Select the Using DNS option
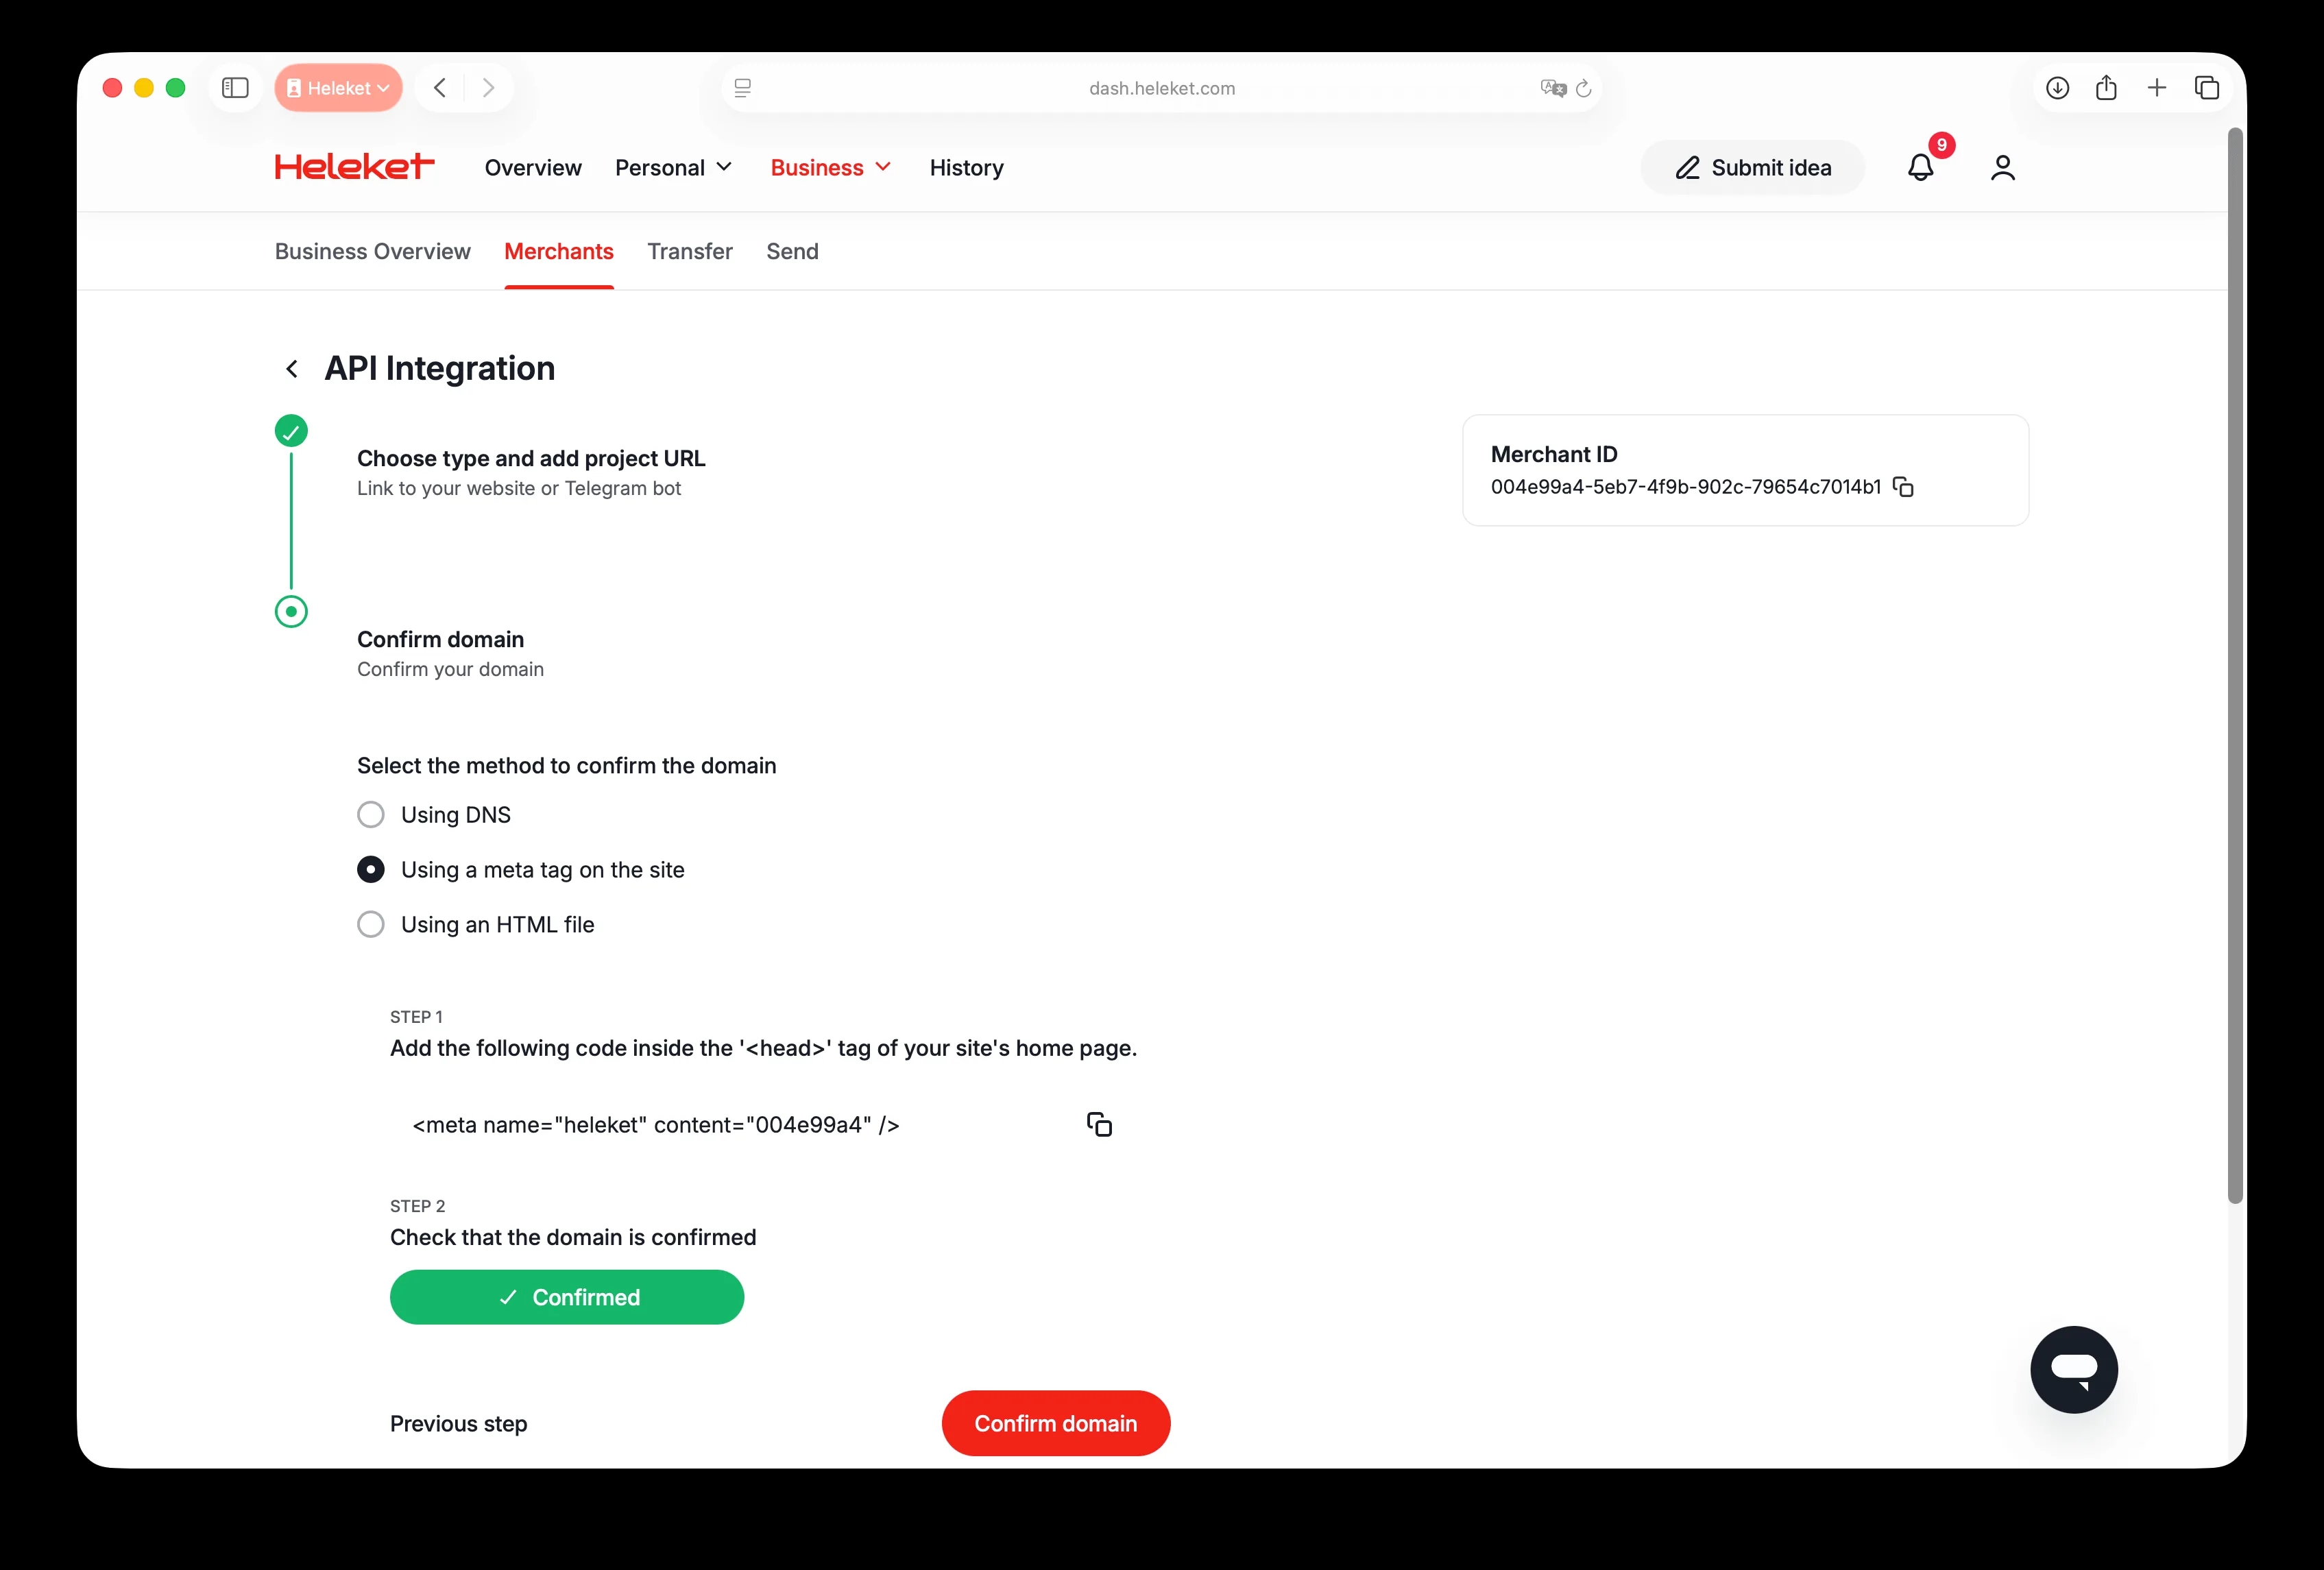 click(x=371, y=814)
